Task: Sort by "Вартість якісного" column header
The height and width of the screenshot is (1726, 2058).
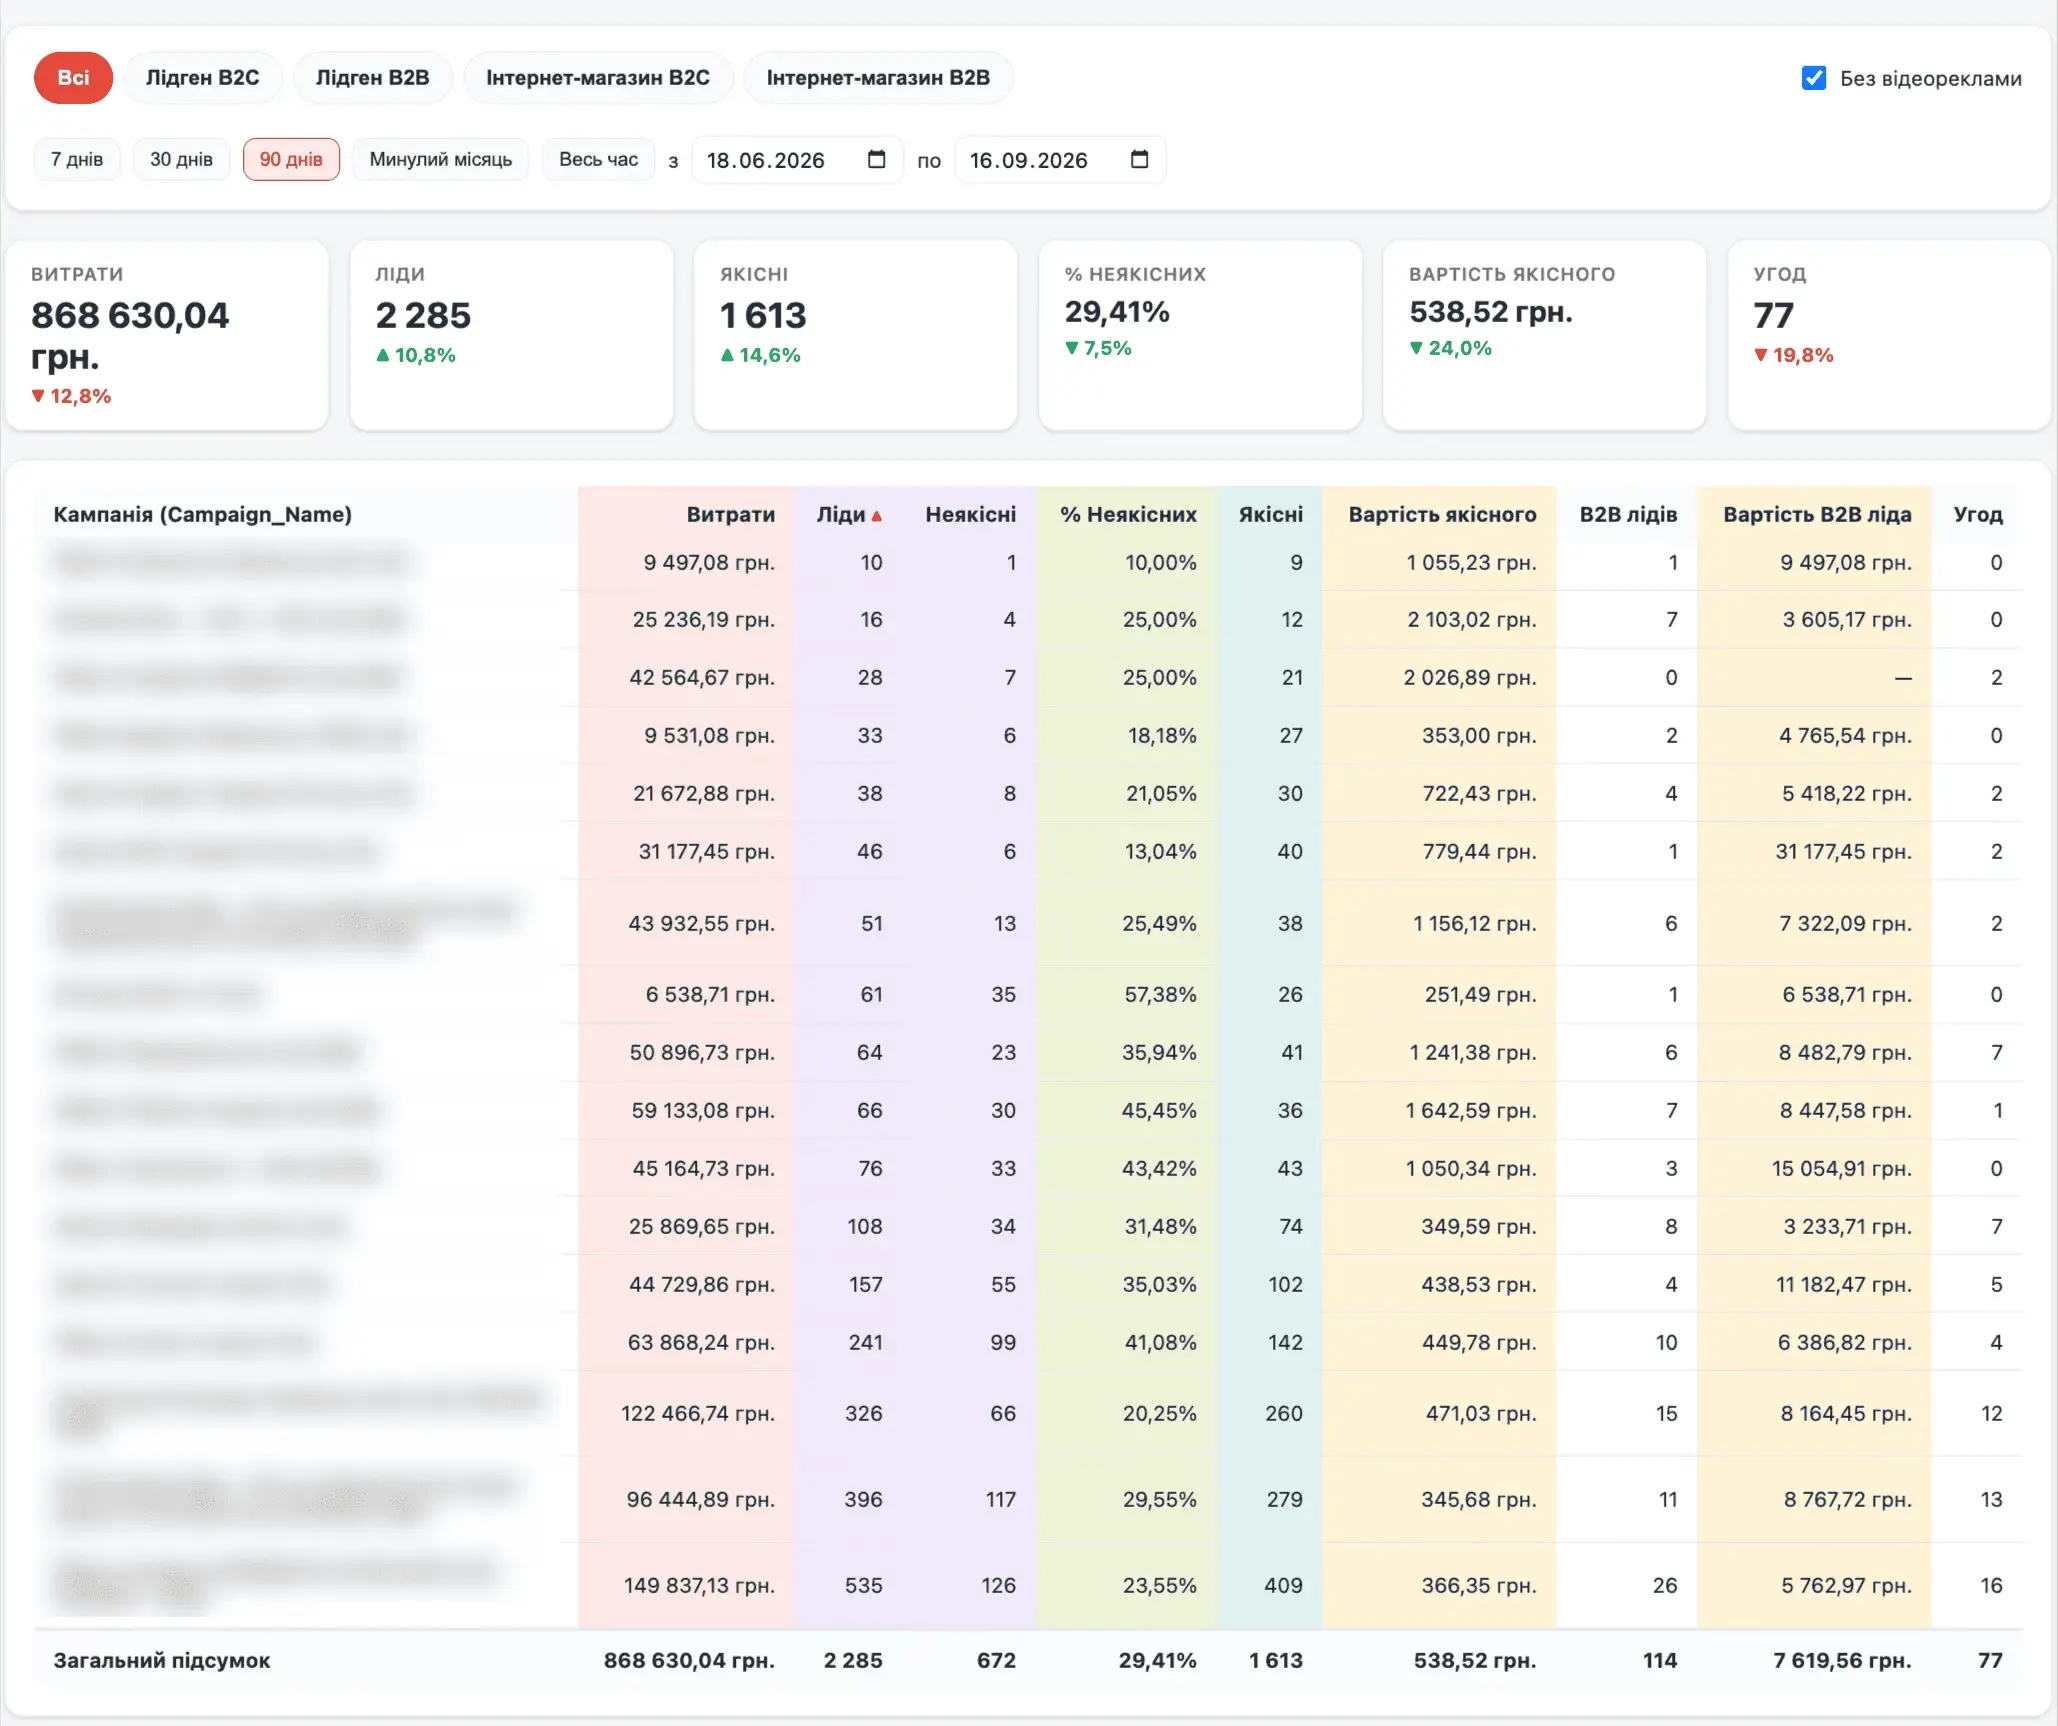Action: pyautogui.click(x=1442, y=514)
